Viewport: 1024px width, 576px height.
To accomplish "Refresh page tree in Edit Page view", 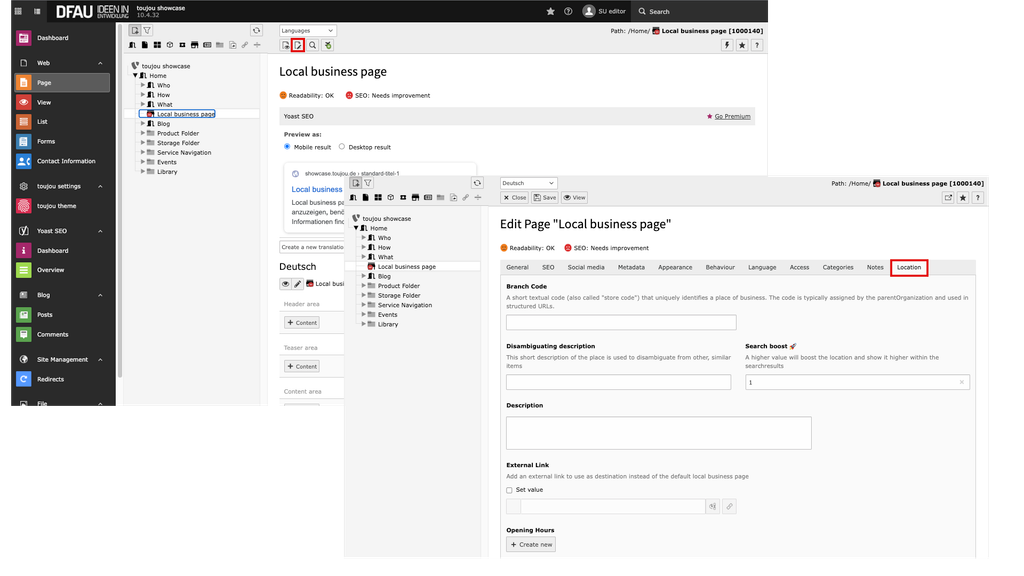I will click(477, 183).
